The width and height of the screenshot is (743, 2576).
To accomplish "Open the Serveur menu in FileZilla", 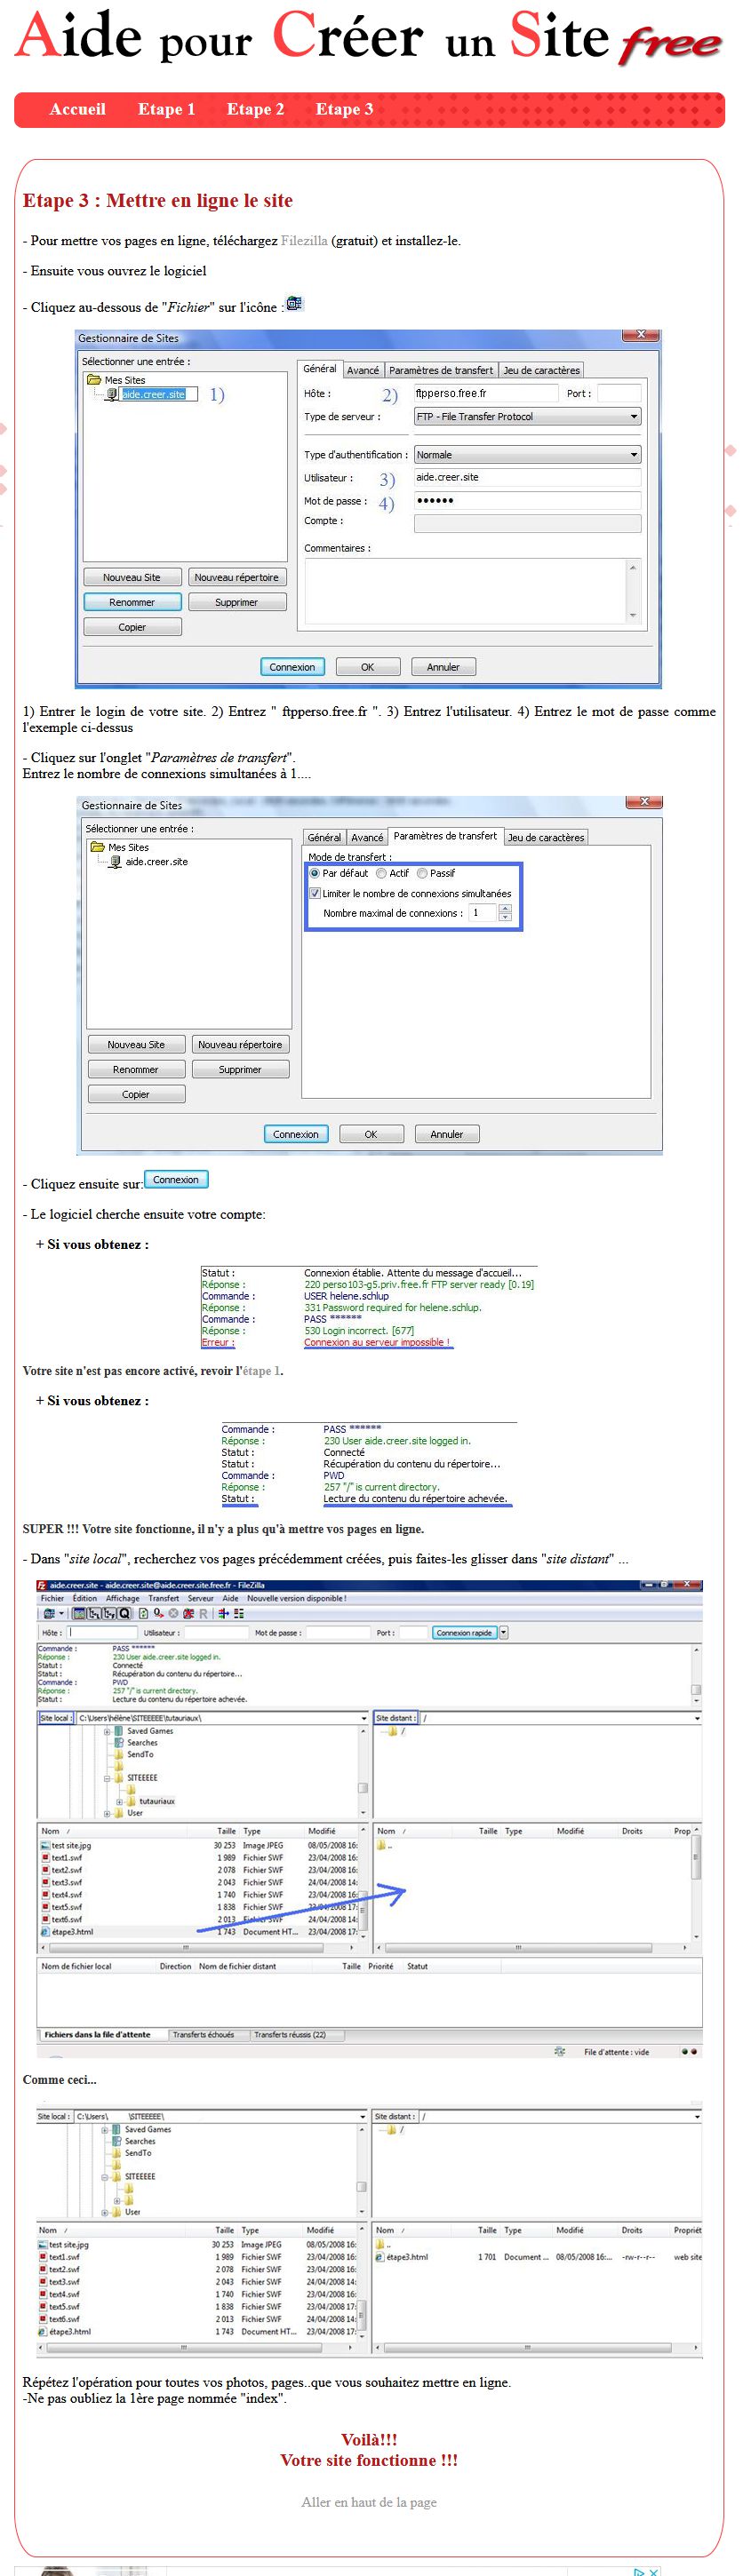I will click(x=201, y=1598).
